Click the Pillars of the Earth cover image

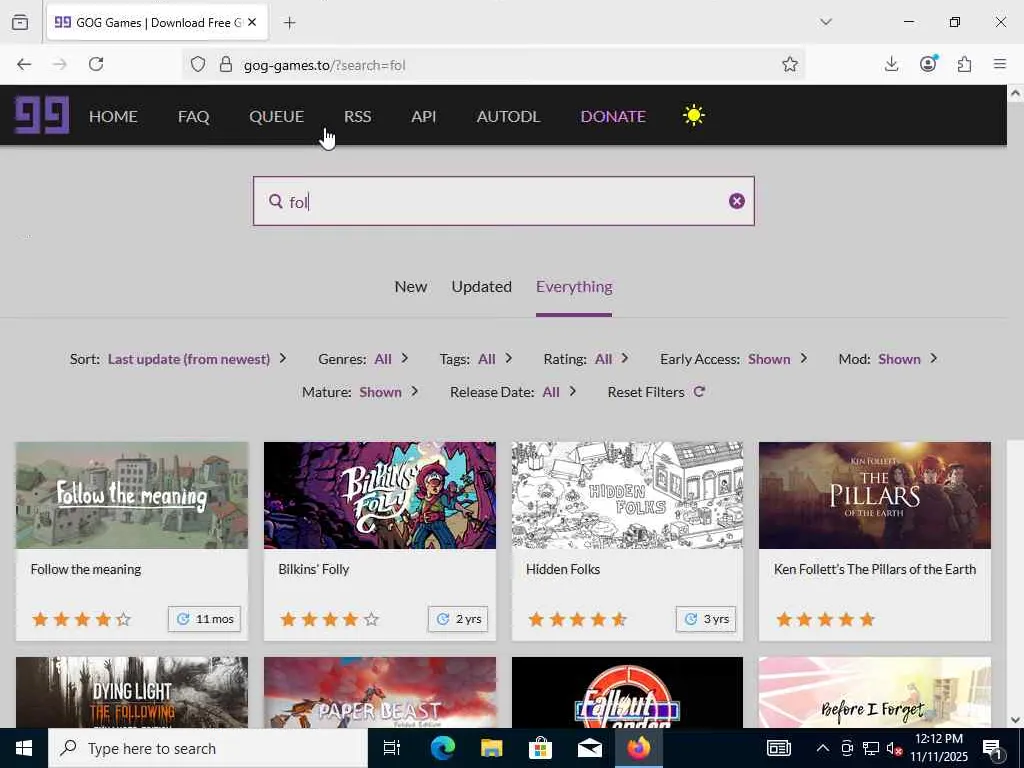874,495
